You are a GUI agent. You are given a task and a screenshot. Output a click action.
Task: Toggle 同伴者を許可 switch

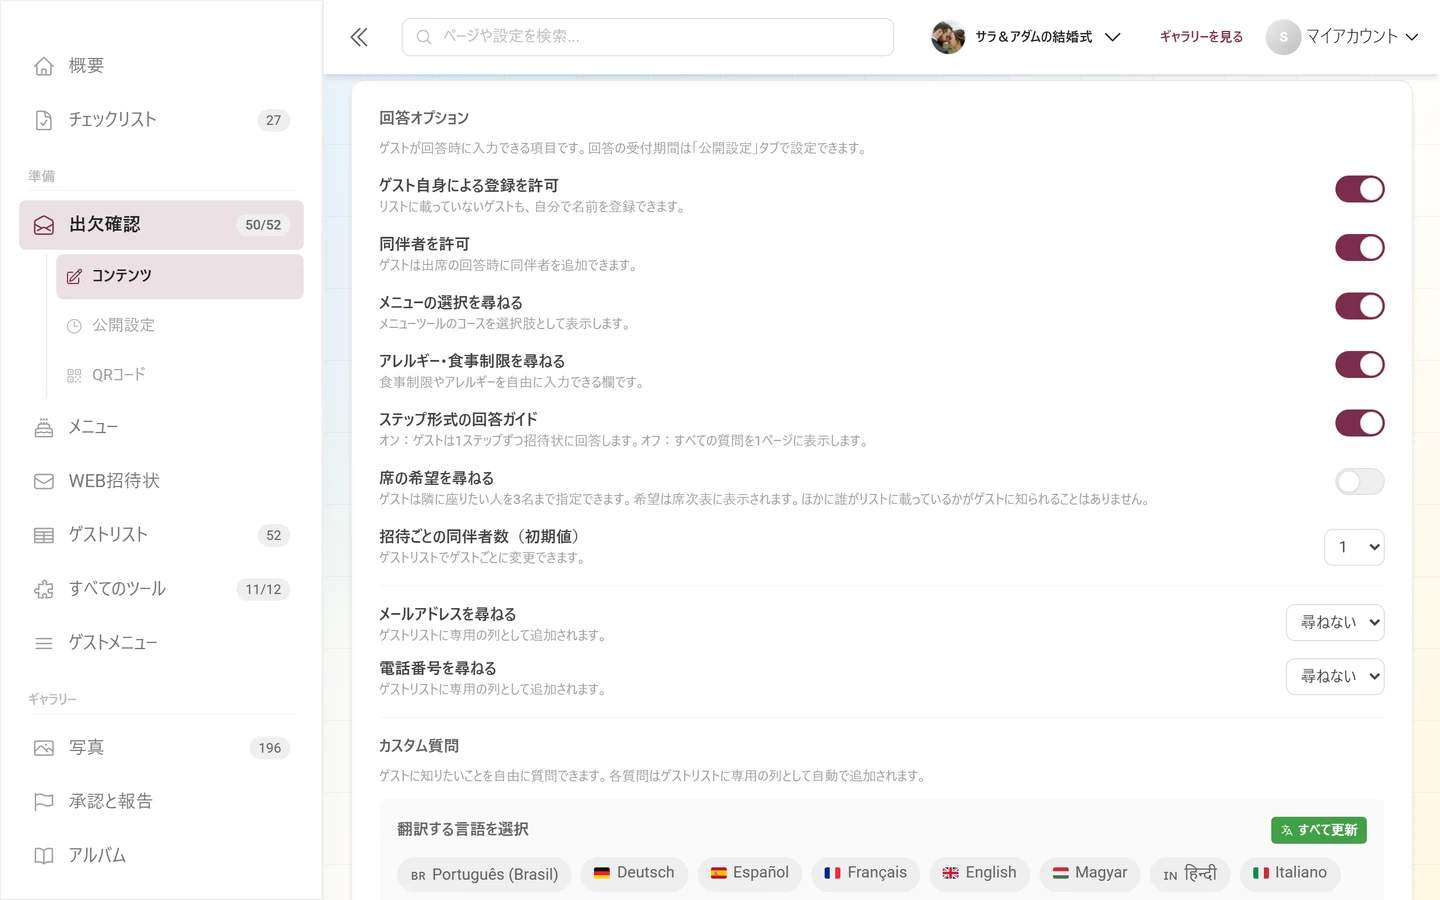point(1360,248)
